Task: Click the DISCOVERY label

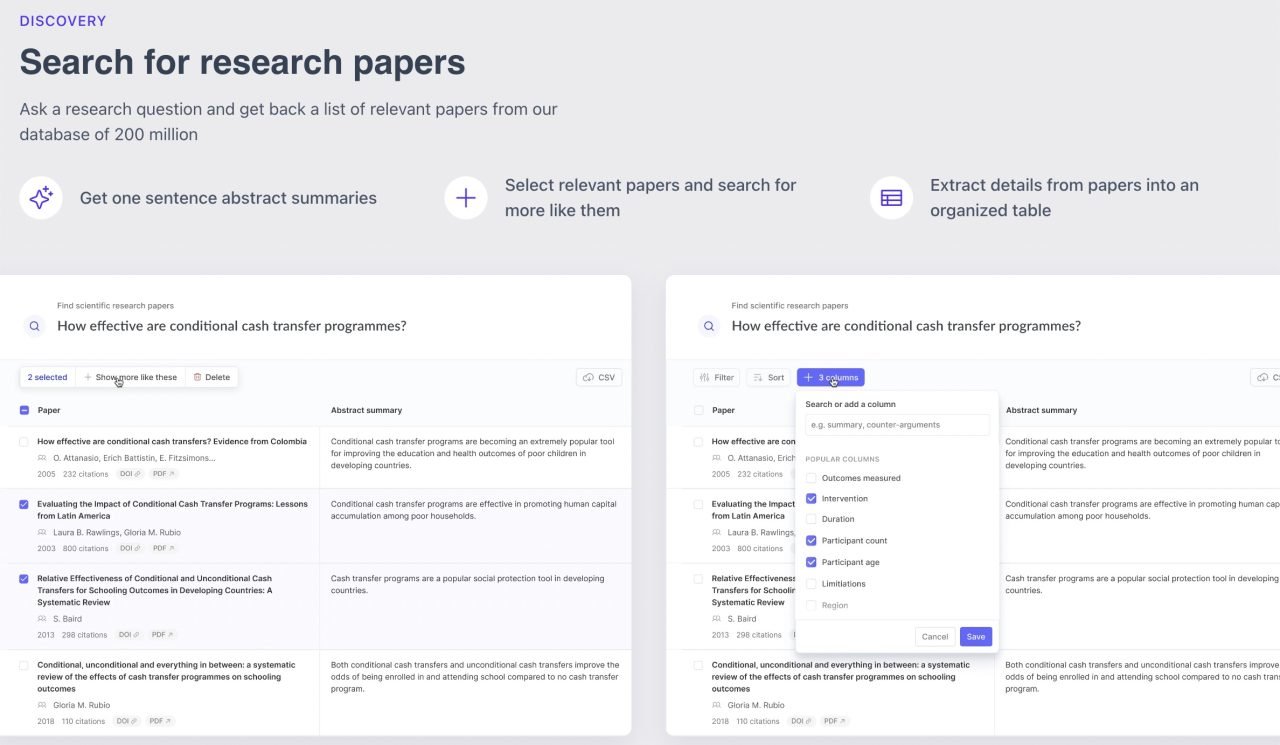Action: (x=63, y=21)
